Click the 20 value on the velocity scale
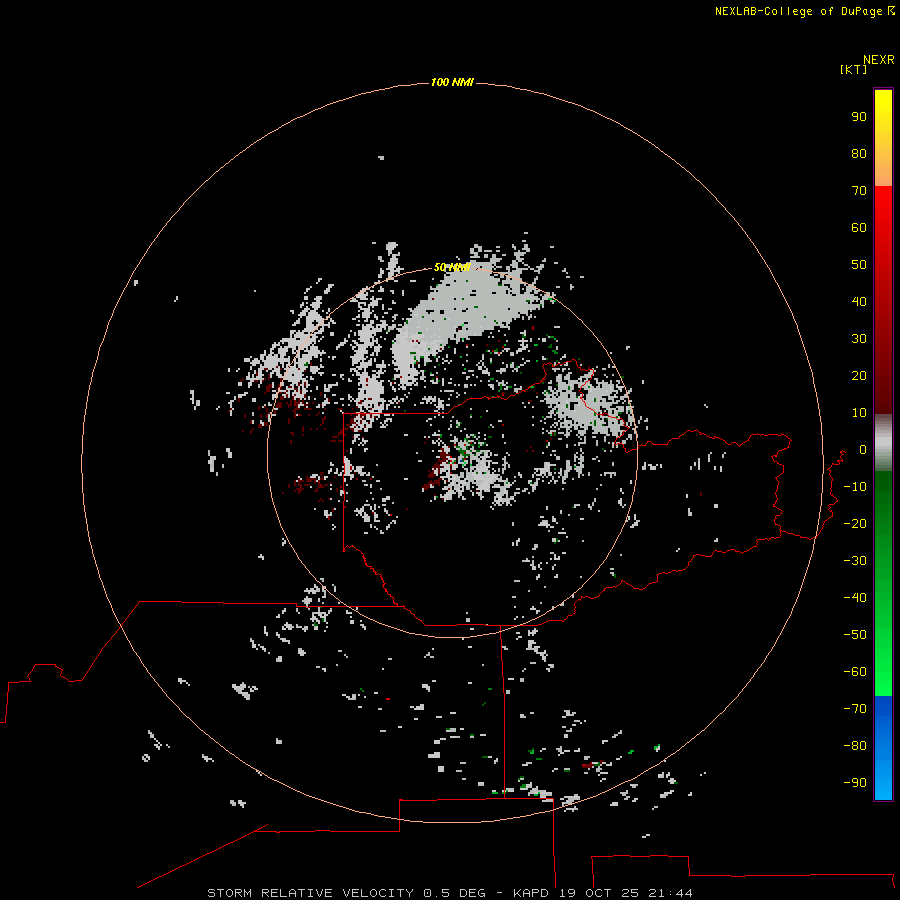This screenshot has height=900, width=900. point(859,376)
